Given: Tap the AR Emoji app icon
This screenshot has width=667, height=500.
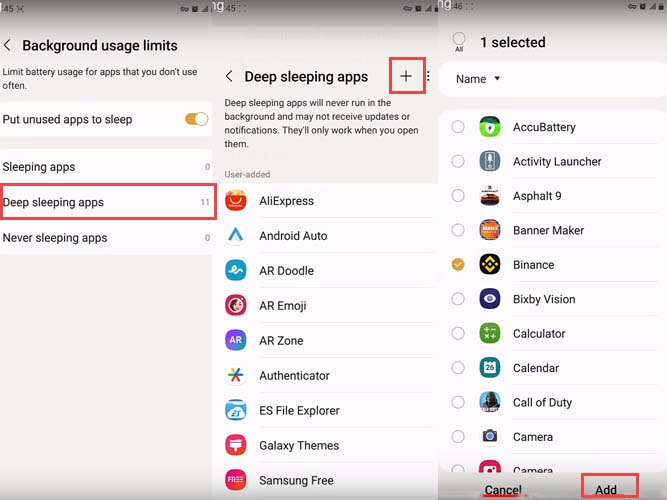Looking at the screenshot, I should 236,305.
